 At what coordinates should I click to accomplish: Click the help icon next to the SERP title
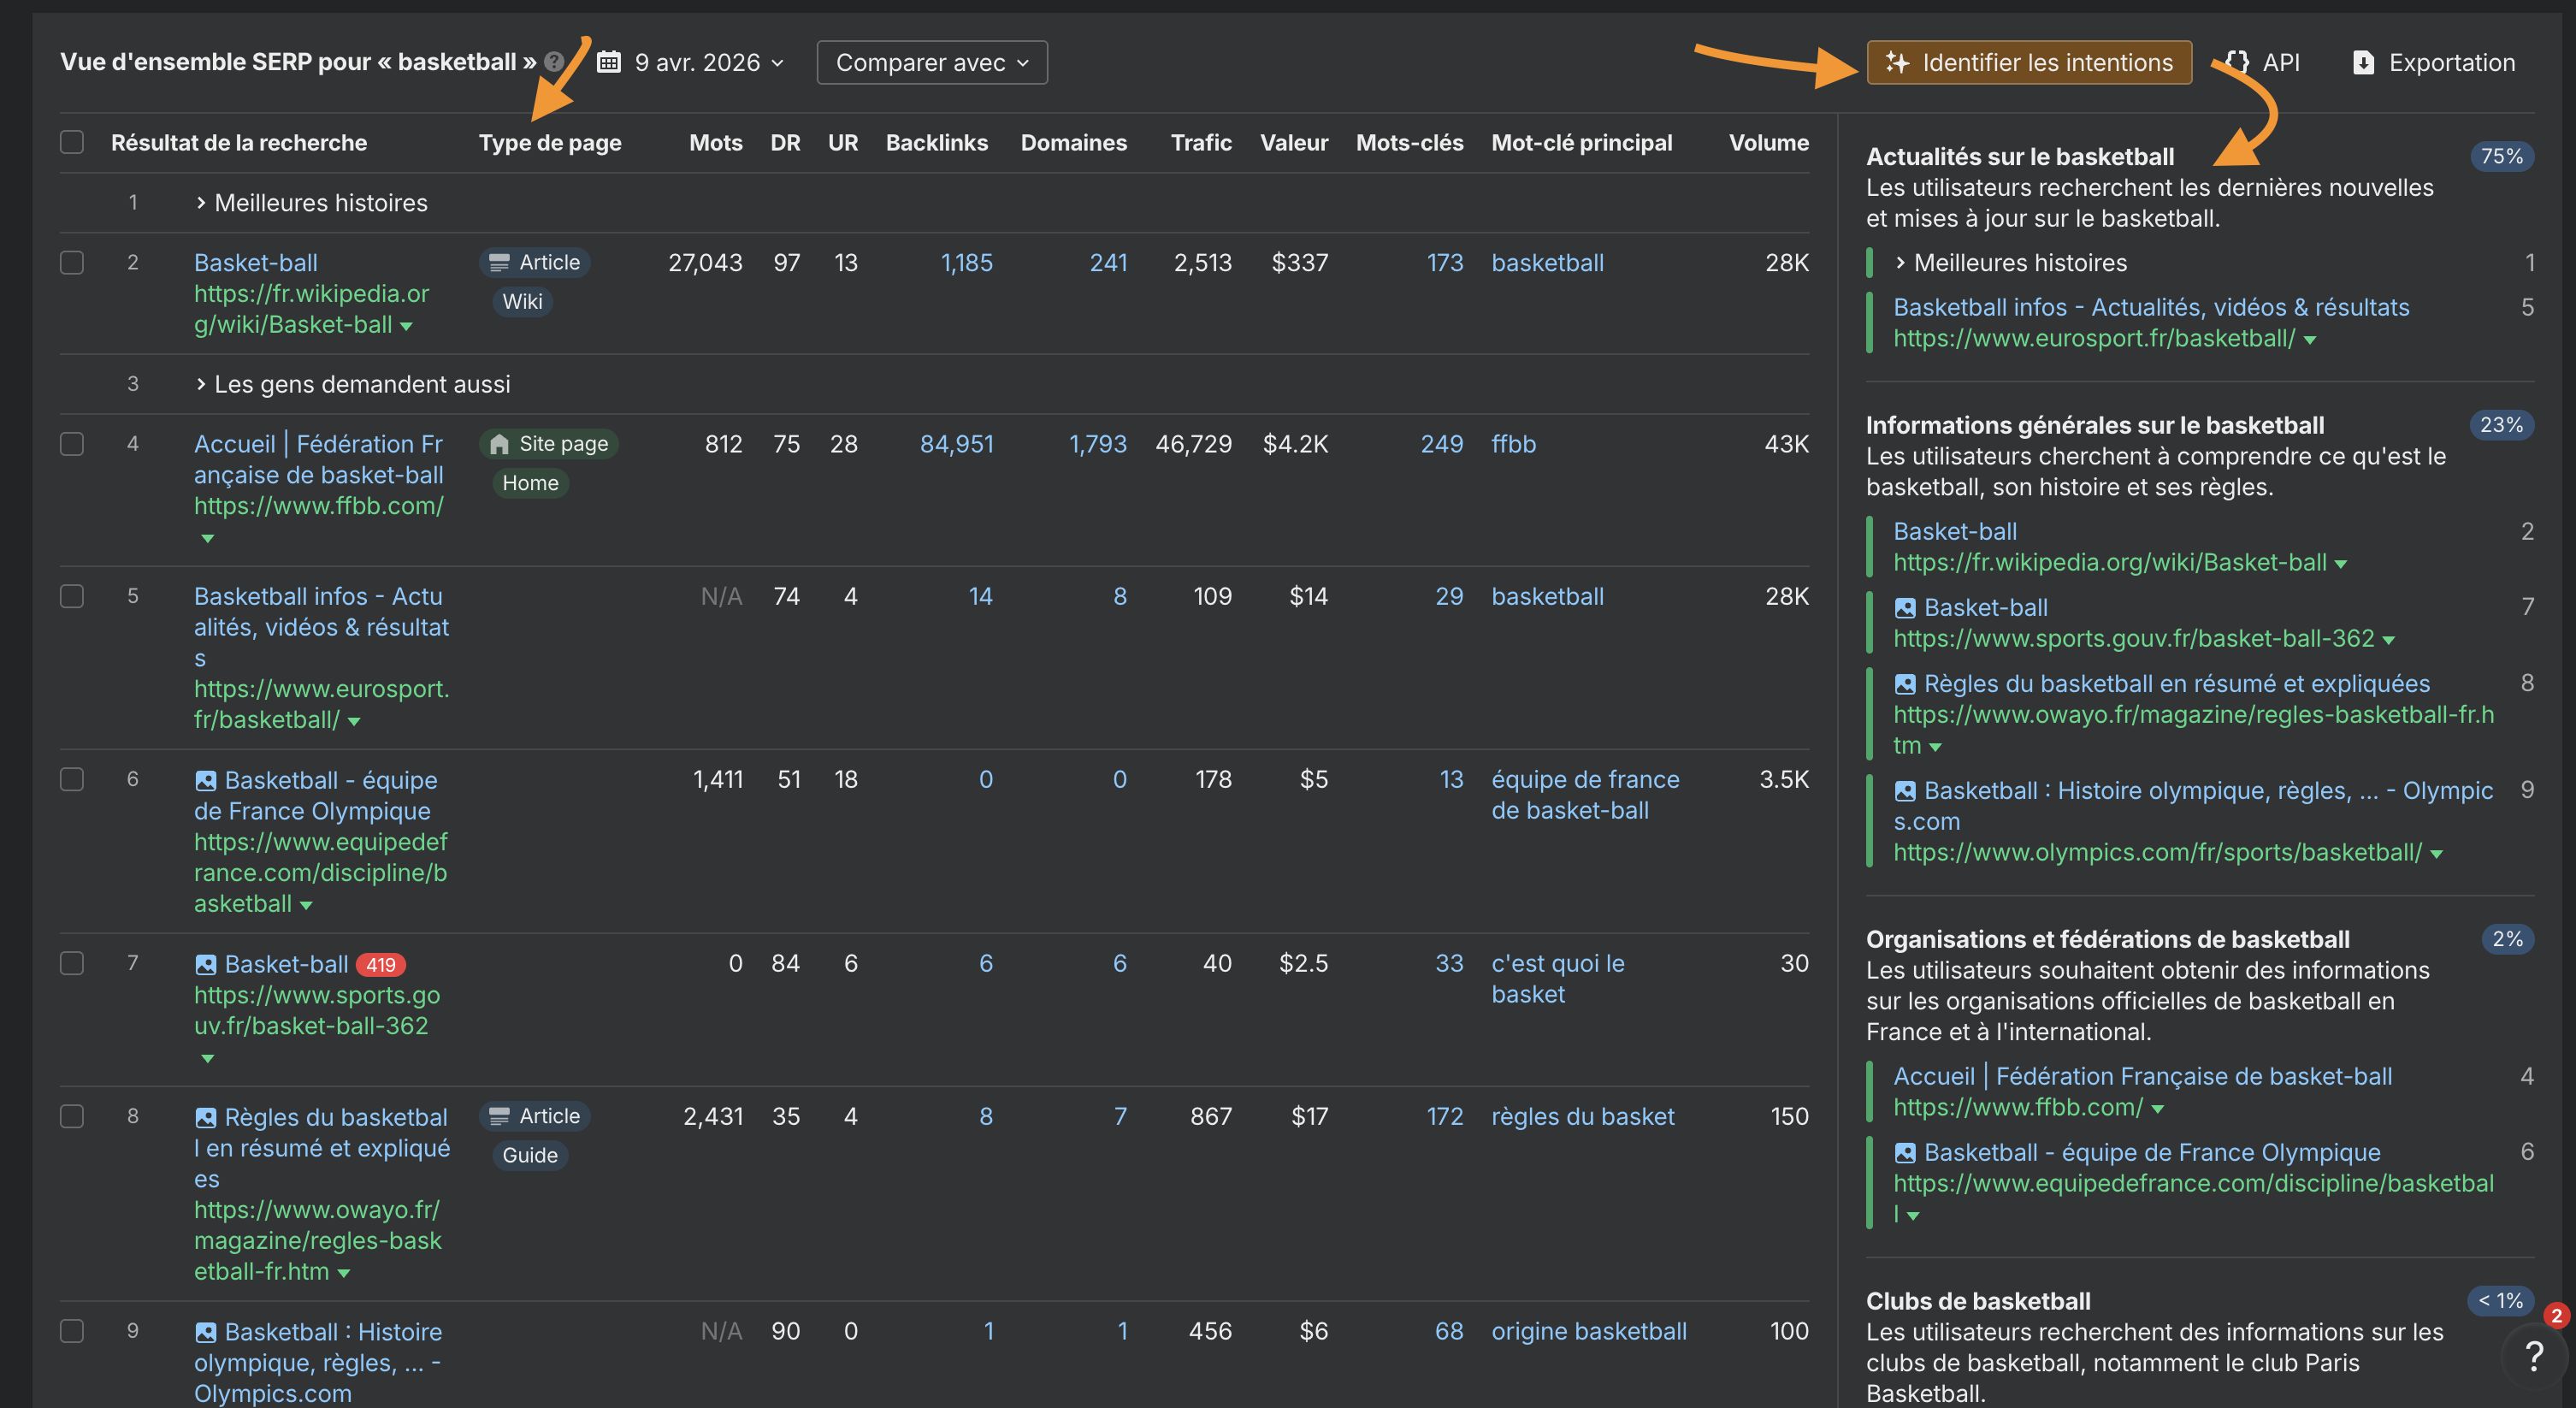point(554,61)
